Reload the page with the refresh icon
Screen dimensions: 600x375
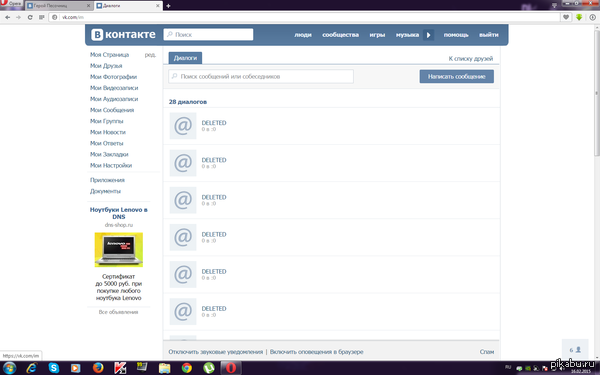(x=30, y=17)
